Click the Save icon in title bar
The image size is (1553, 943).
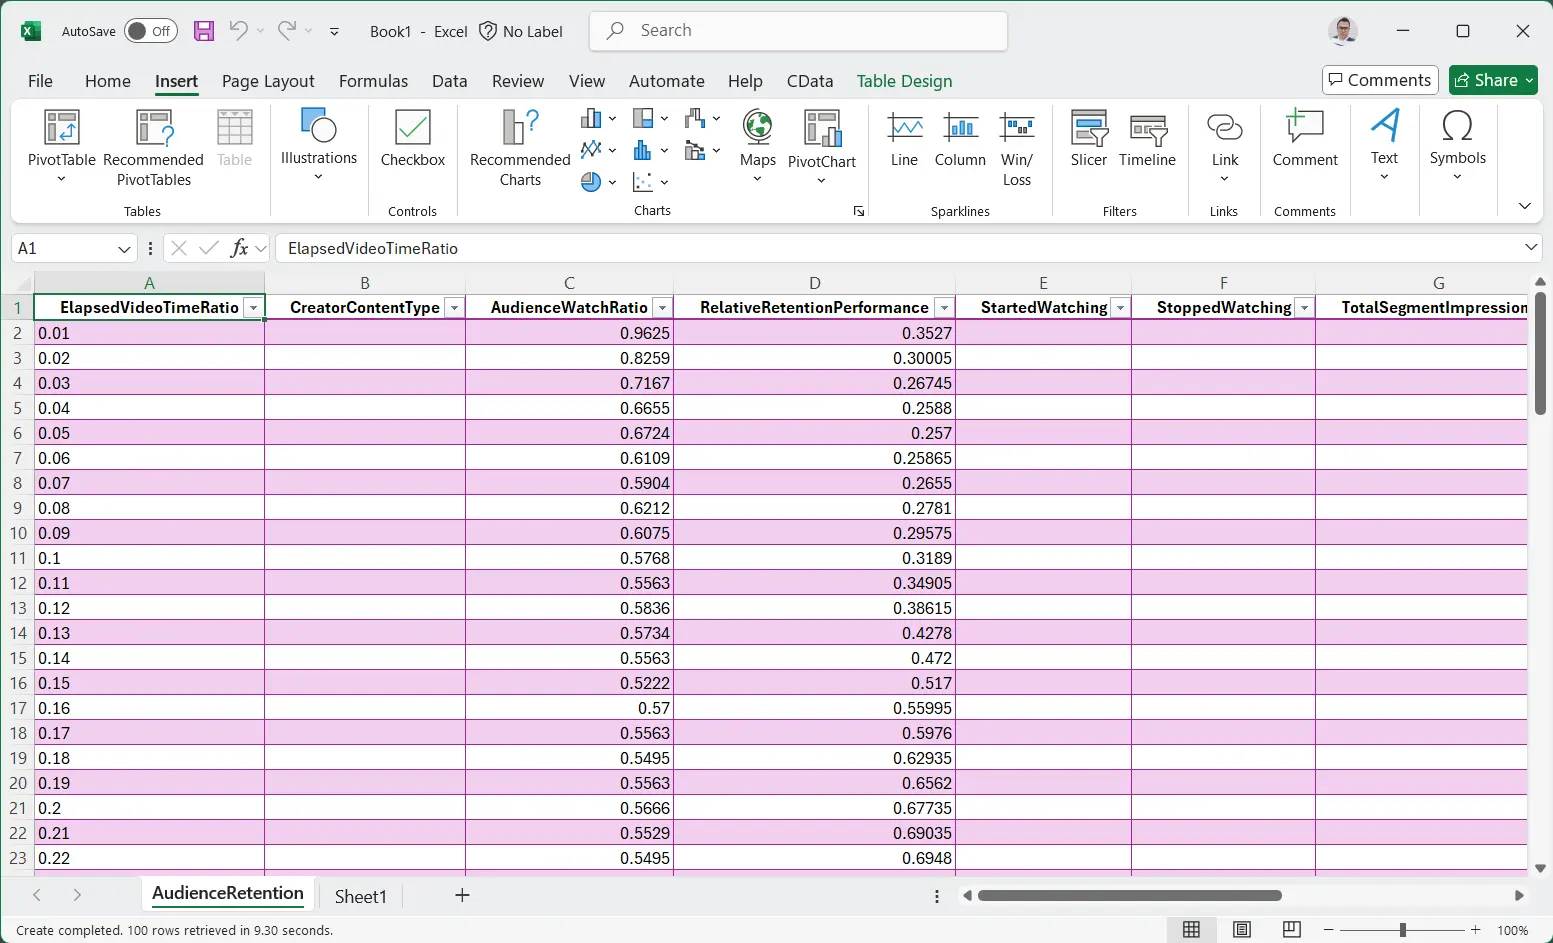pyautogui.click(x=204, y=31)
